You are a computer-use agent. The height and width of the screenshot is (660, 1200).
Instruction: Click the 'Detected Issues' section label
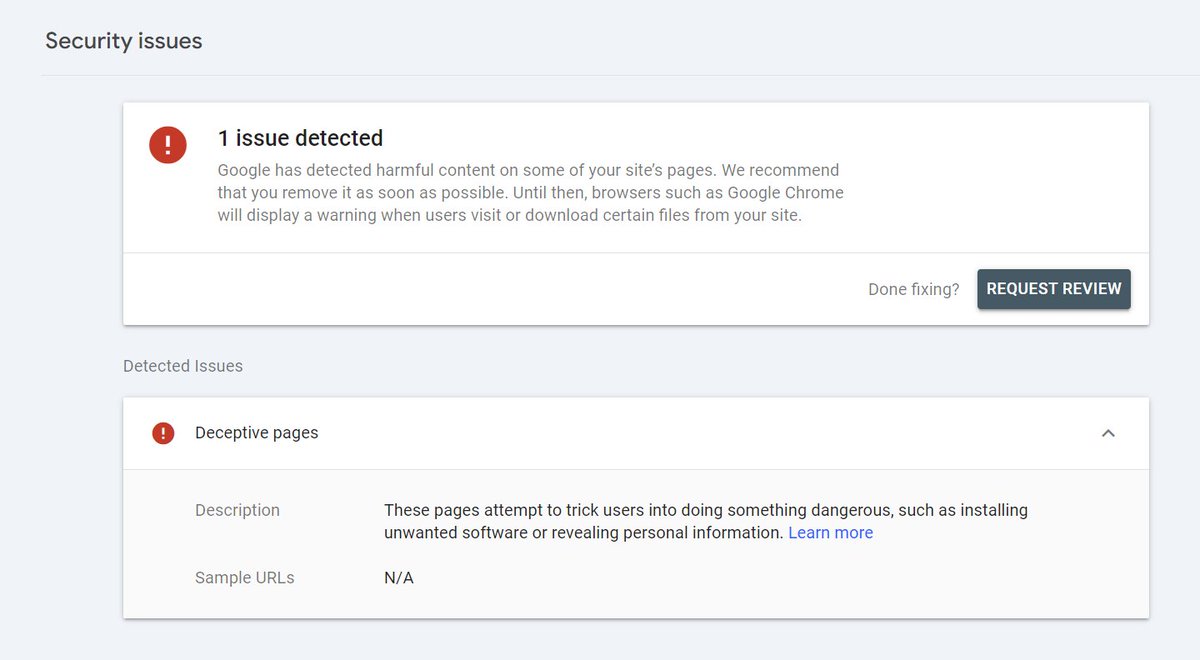pos(183,366)
